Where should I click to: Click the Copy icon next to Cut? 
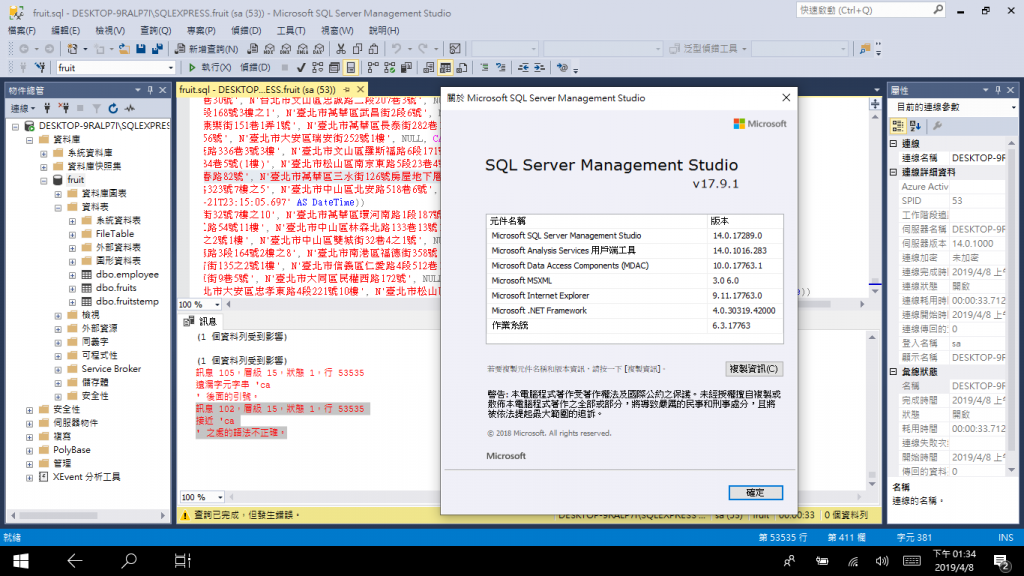(x=357, y=49)
